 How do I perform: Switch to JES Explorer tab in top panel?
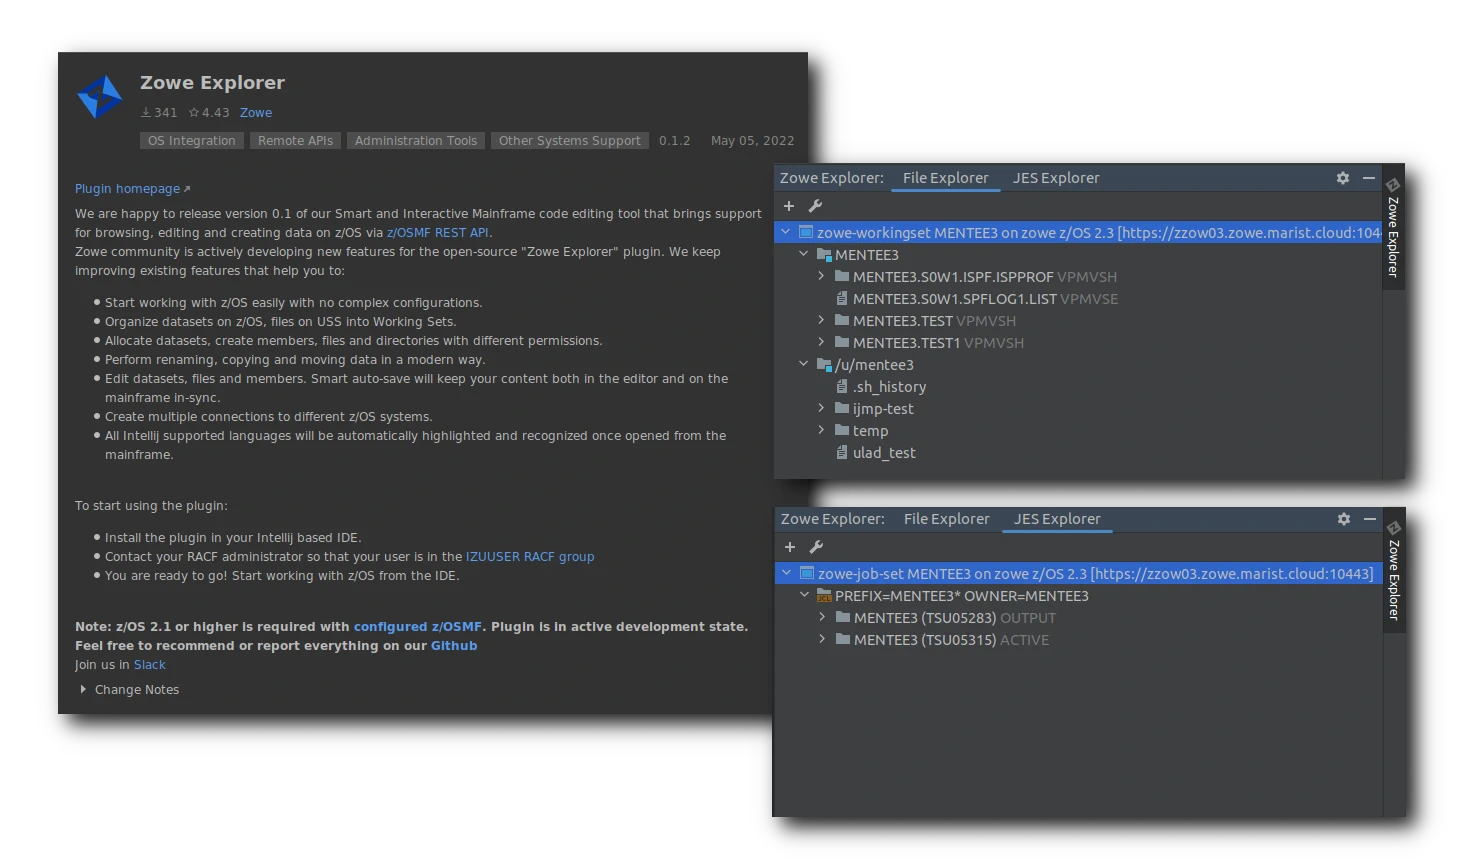point(1055,178)
